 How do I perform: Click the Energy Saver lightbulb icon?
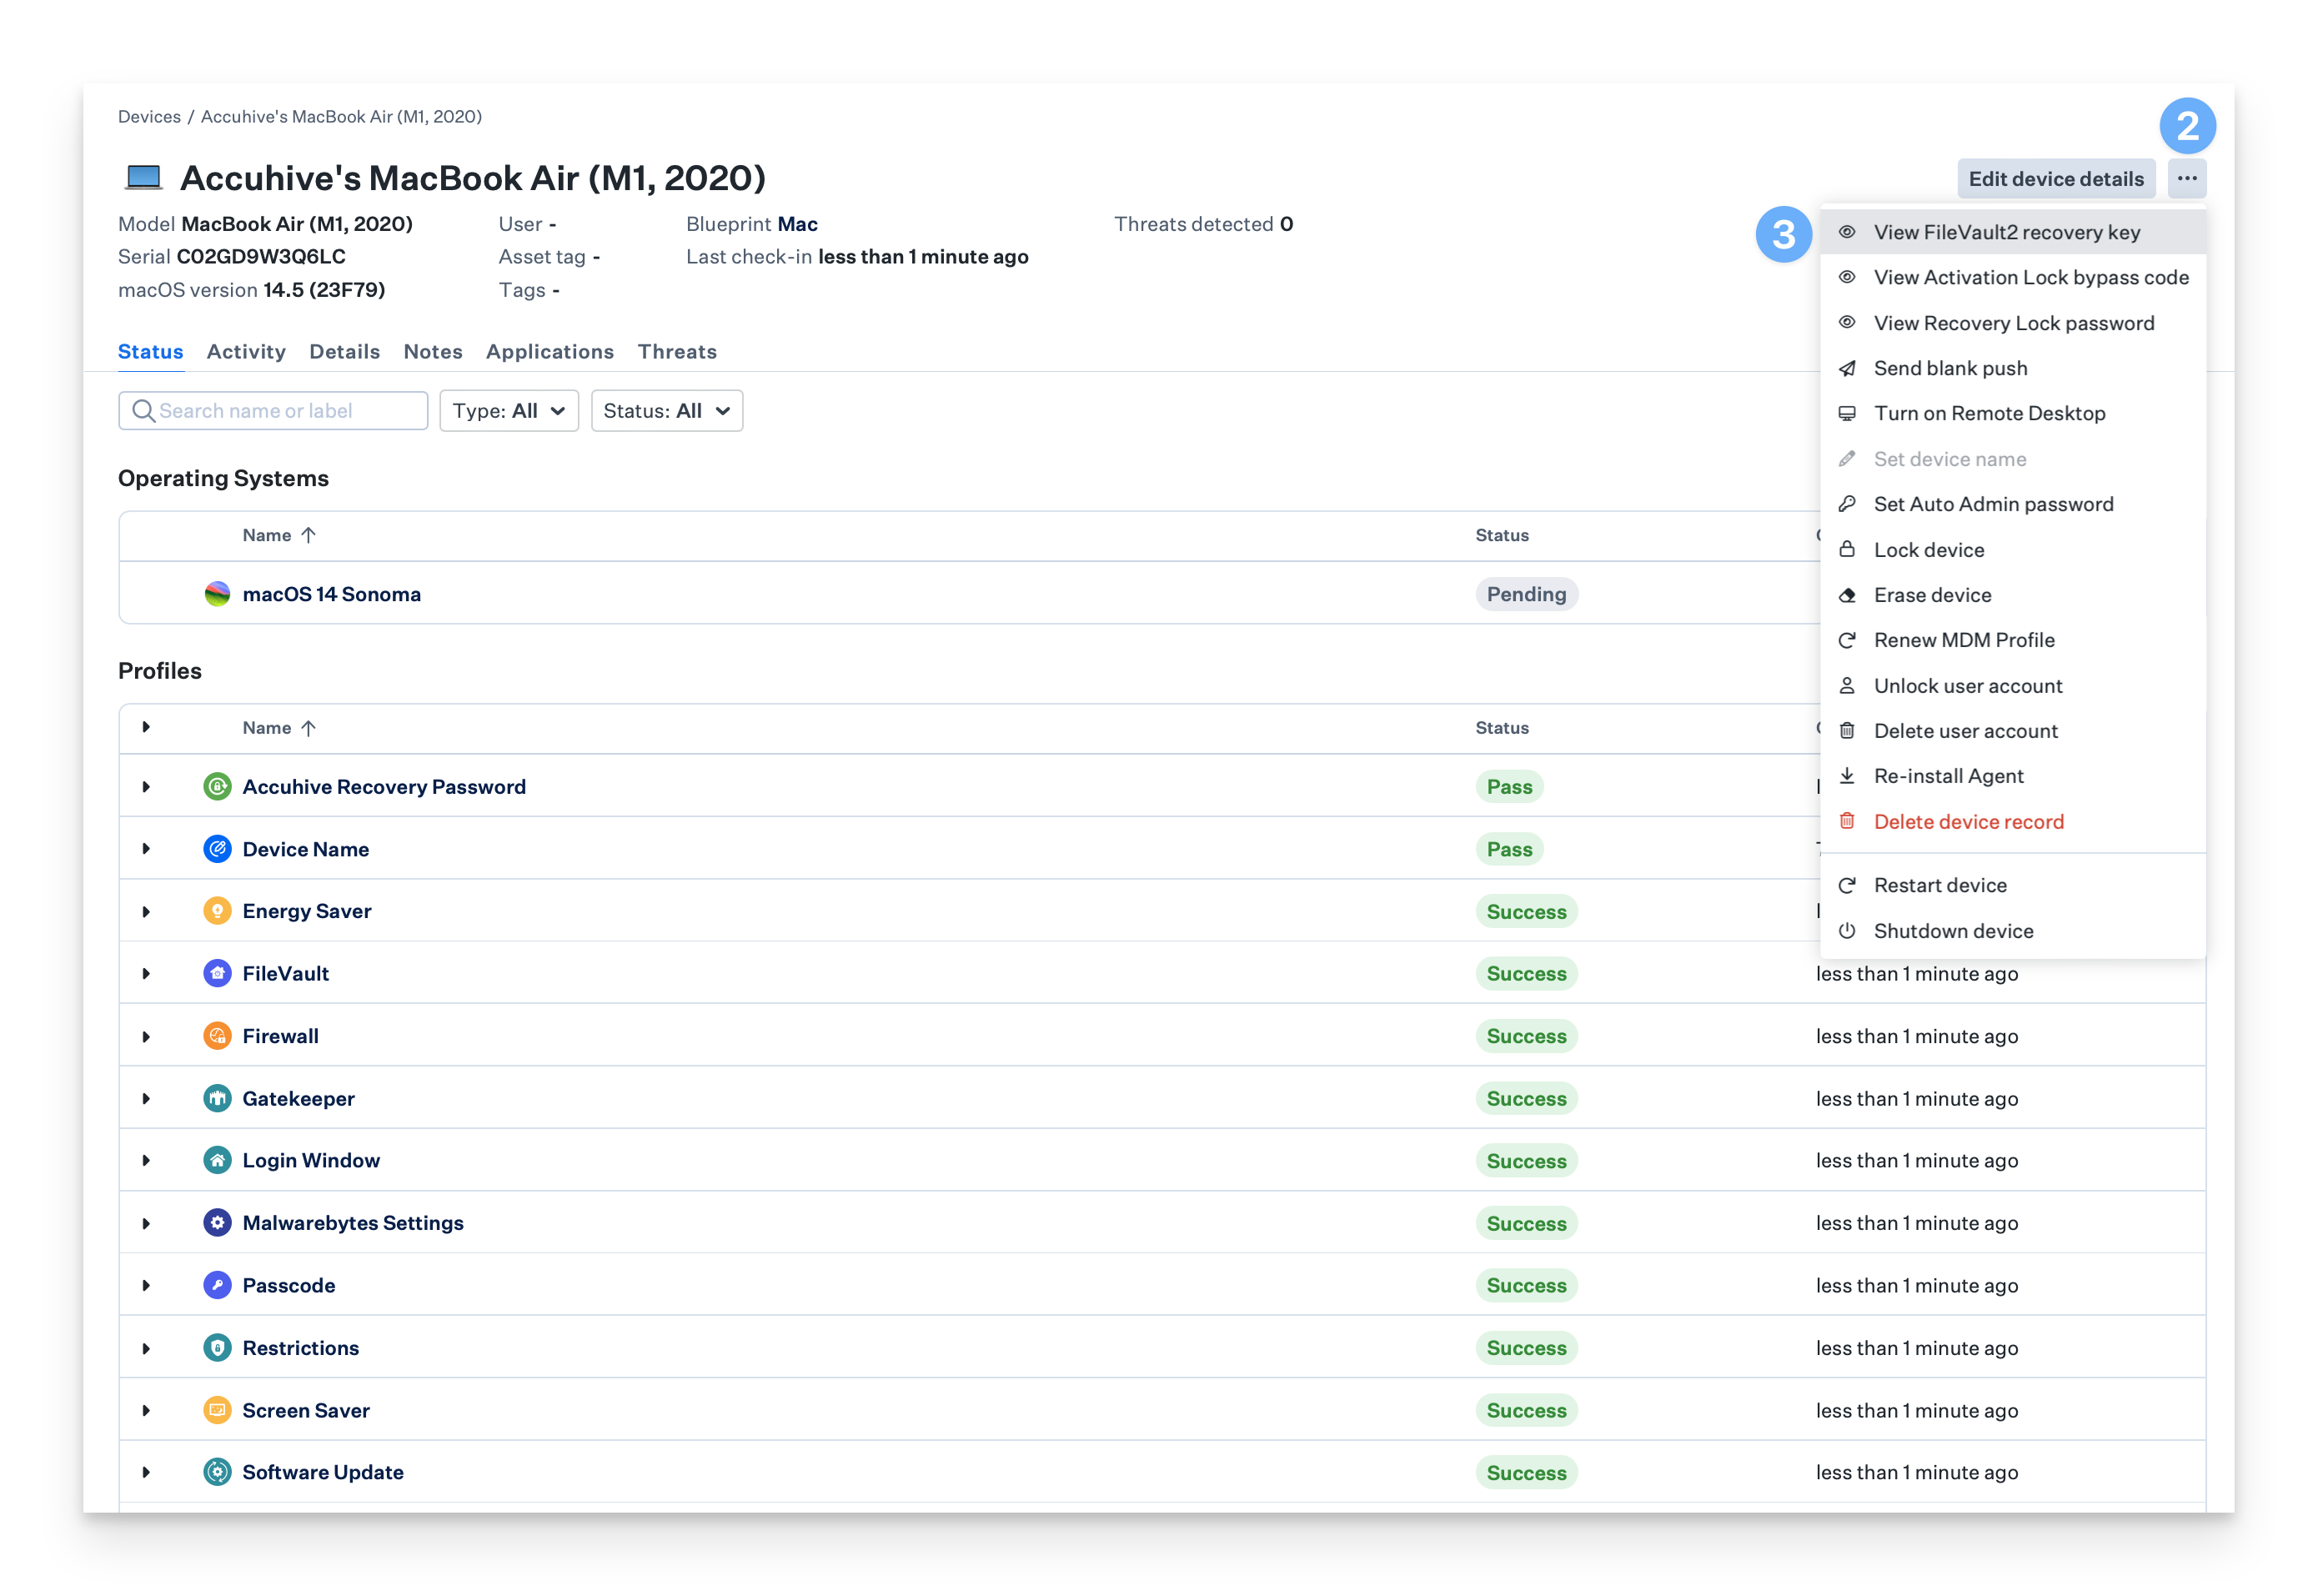click(217, 911)
